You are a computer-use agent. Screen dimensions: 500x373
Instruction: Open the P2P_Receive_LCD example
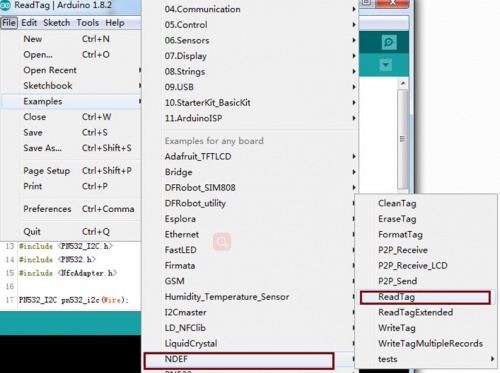point(426,266)
